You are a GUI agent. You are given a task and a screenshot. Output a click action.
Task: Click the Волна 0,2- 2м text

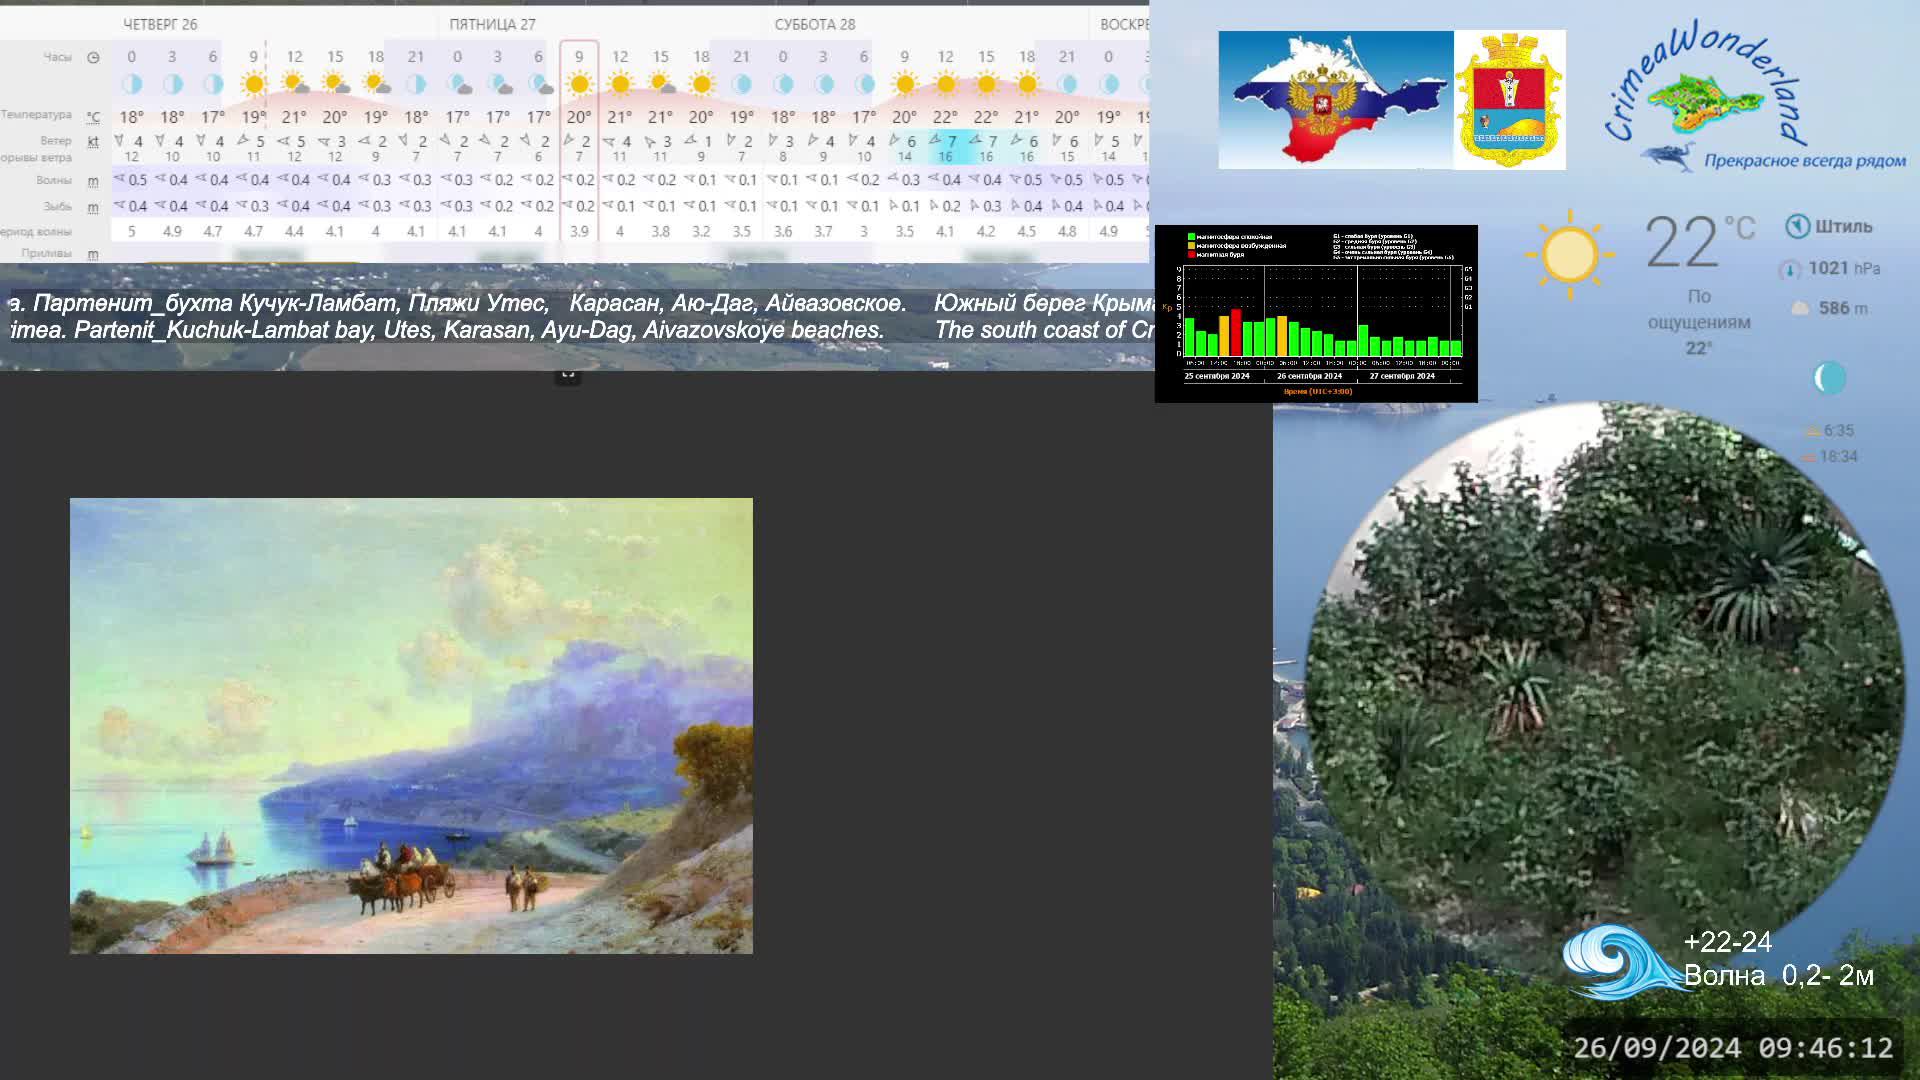tap(1779, 976)
